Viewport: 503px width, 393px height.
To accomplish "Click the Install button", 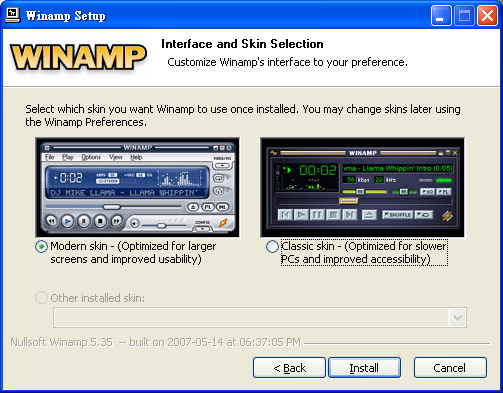I will click(x=364, y=368).
